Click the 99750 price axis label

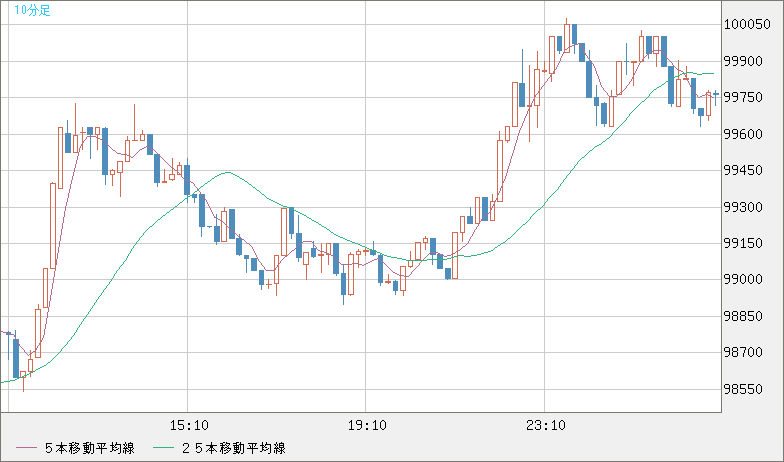[x=744, y=98]
